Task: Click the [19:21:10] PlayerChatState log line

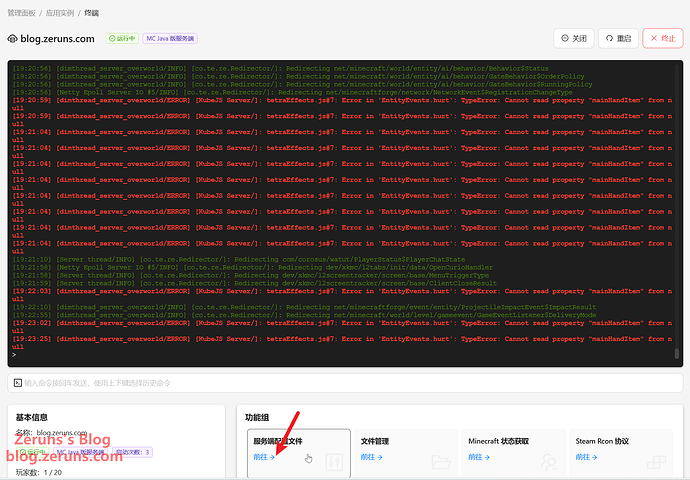Action: [x=239, y=260]
